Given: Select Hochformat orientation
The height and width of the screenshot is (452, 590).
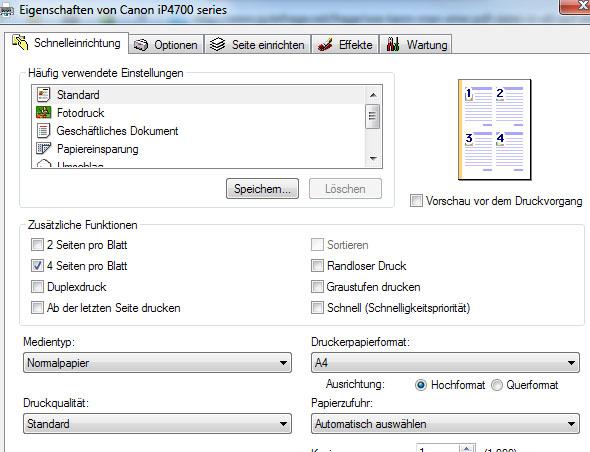Looking at the screenshot, I should point(421,385).
